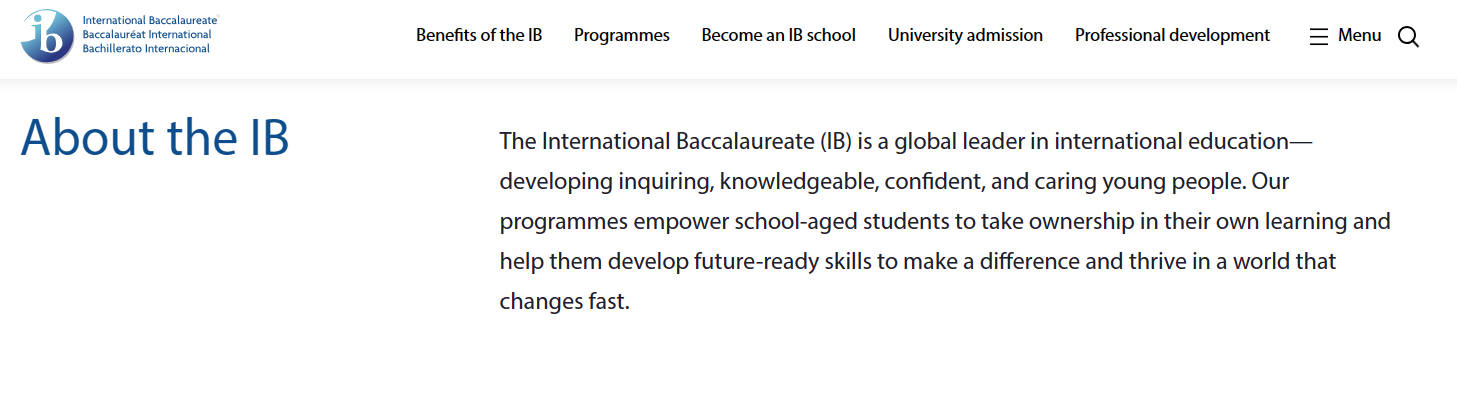Click the blue IB globe logo
1457x396 pixels.
47,36
